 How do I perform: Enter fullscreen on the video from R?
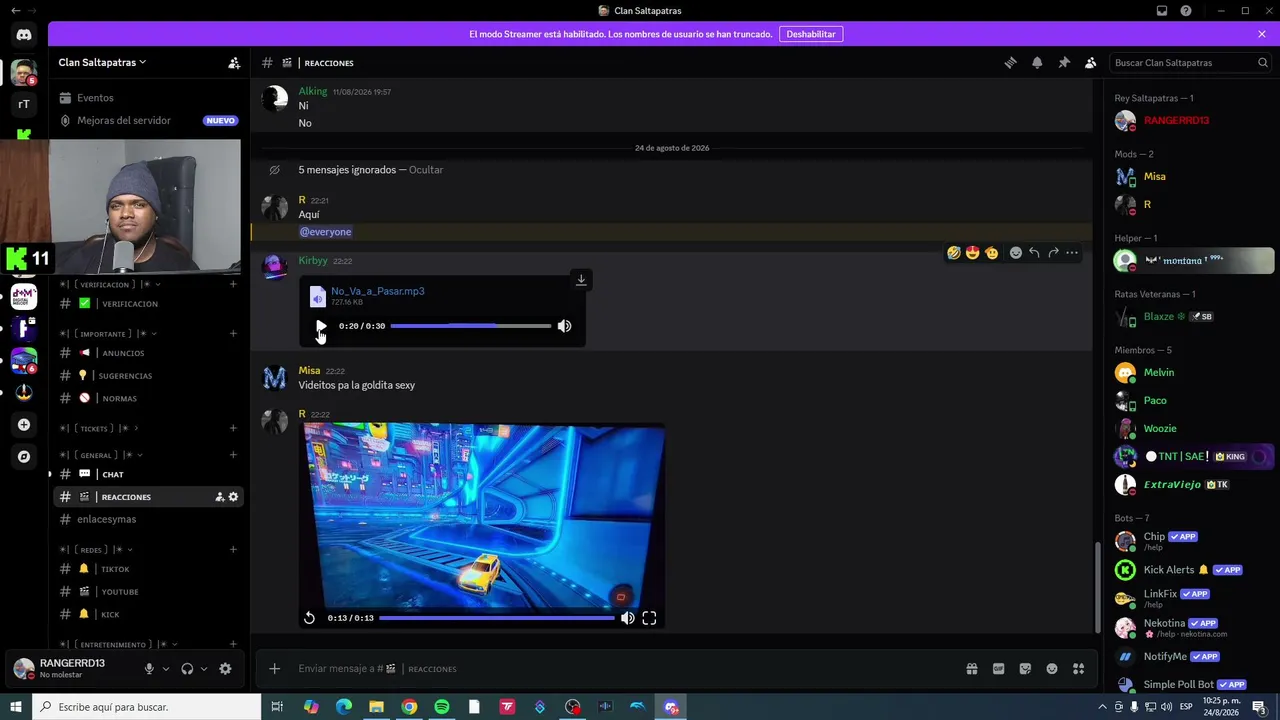[x=649, y=618]
